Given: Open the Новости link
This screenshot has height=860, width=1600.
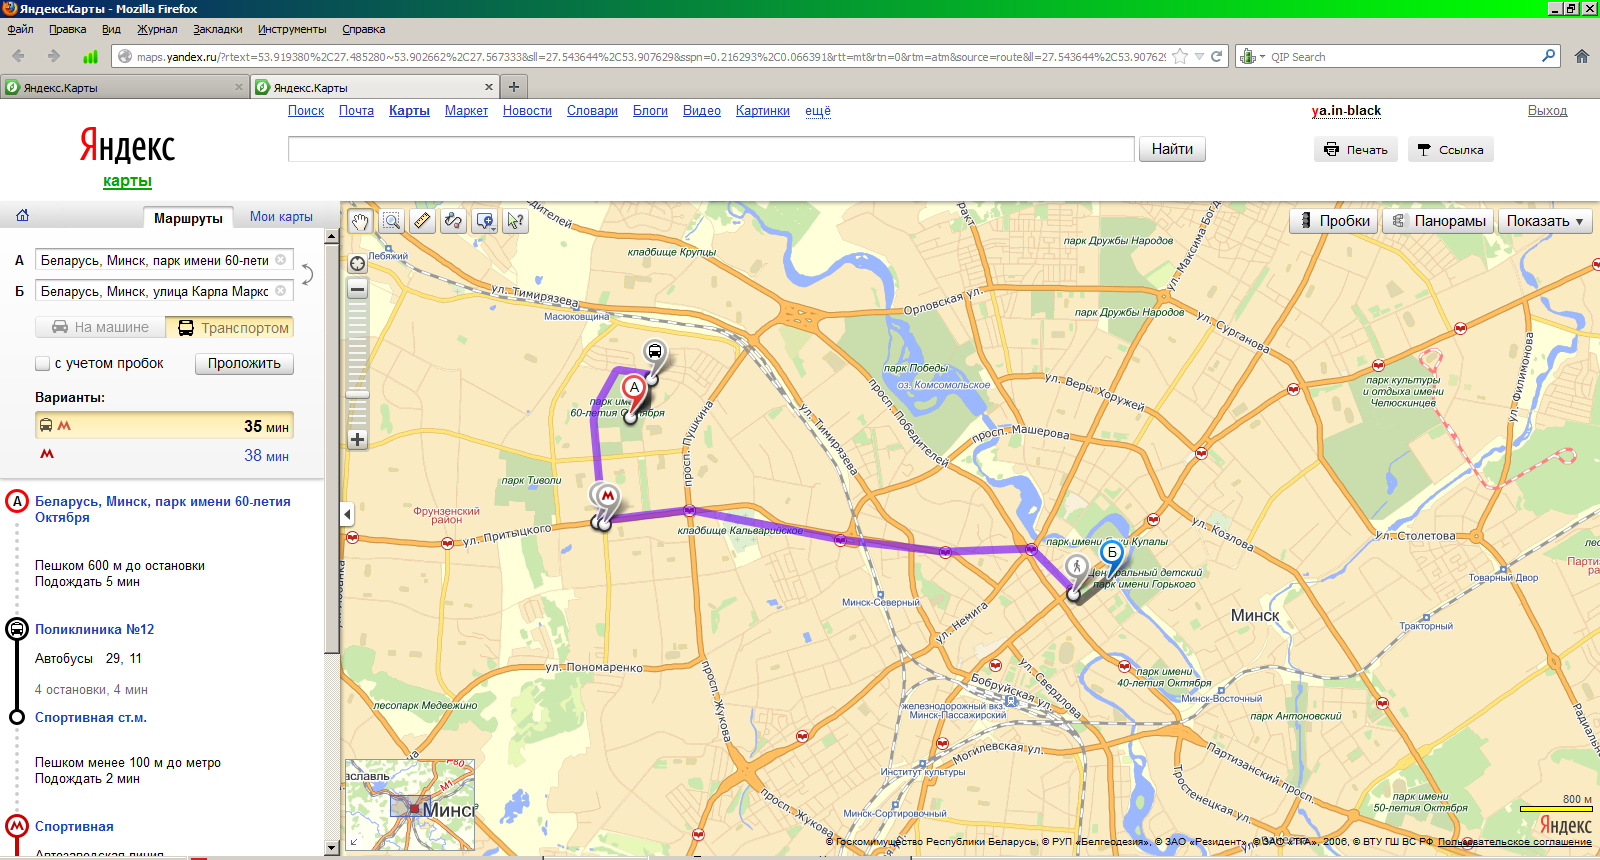Looking at the screenshot, I should click(x=527, y=111).
